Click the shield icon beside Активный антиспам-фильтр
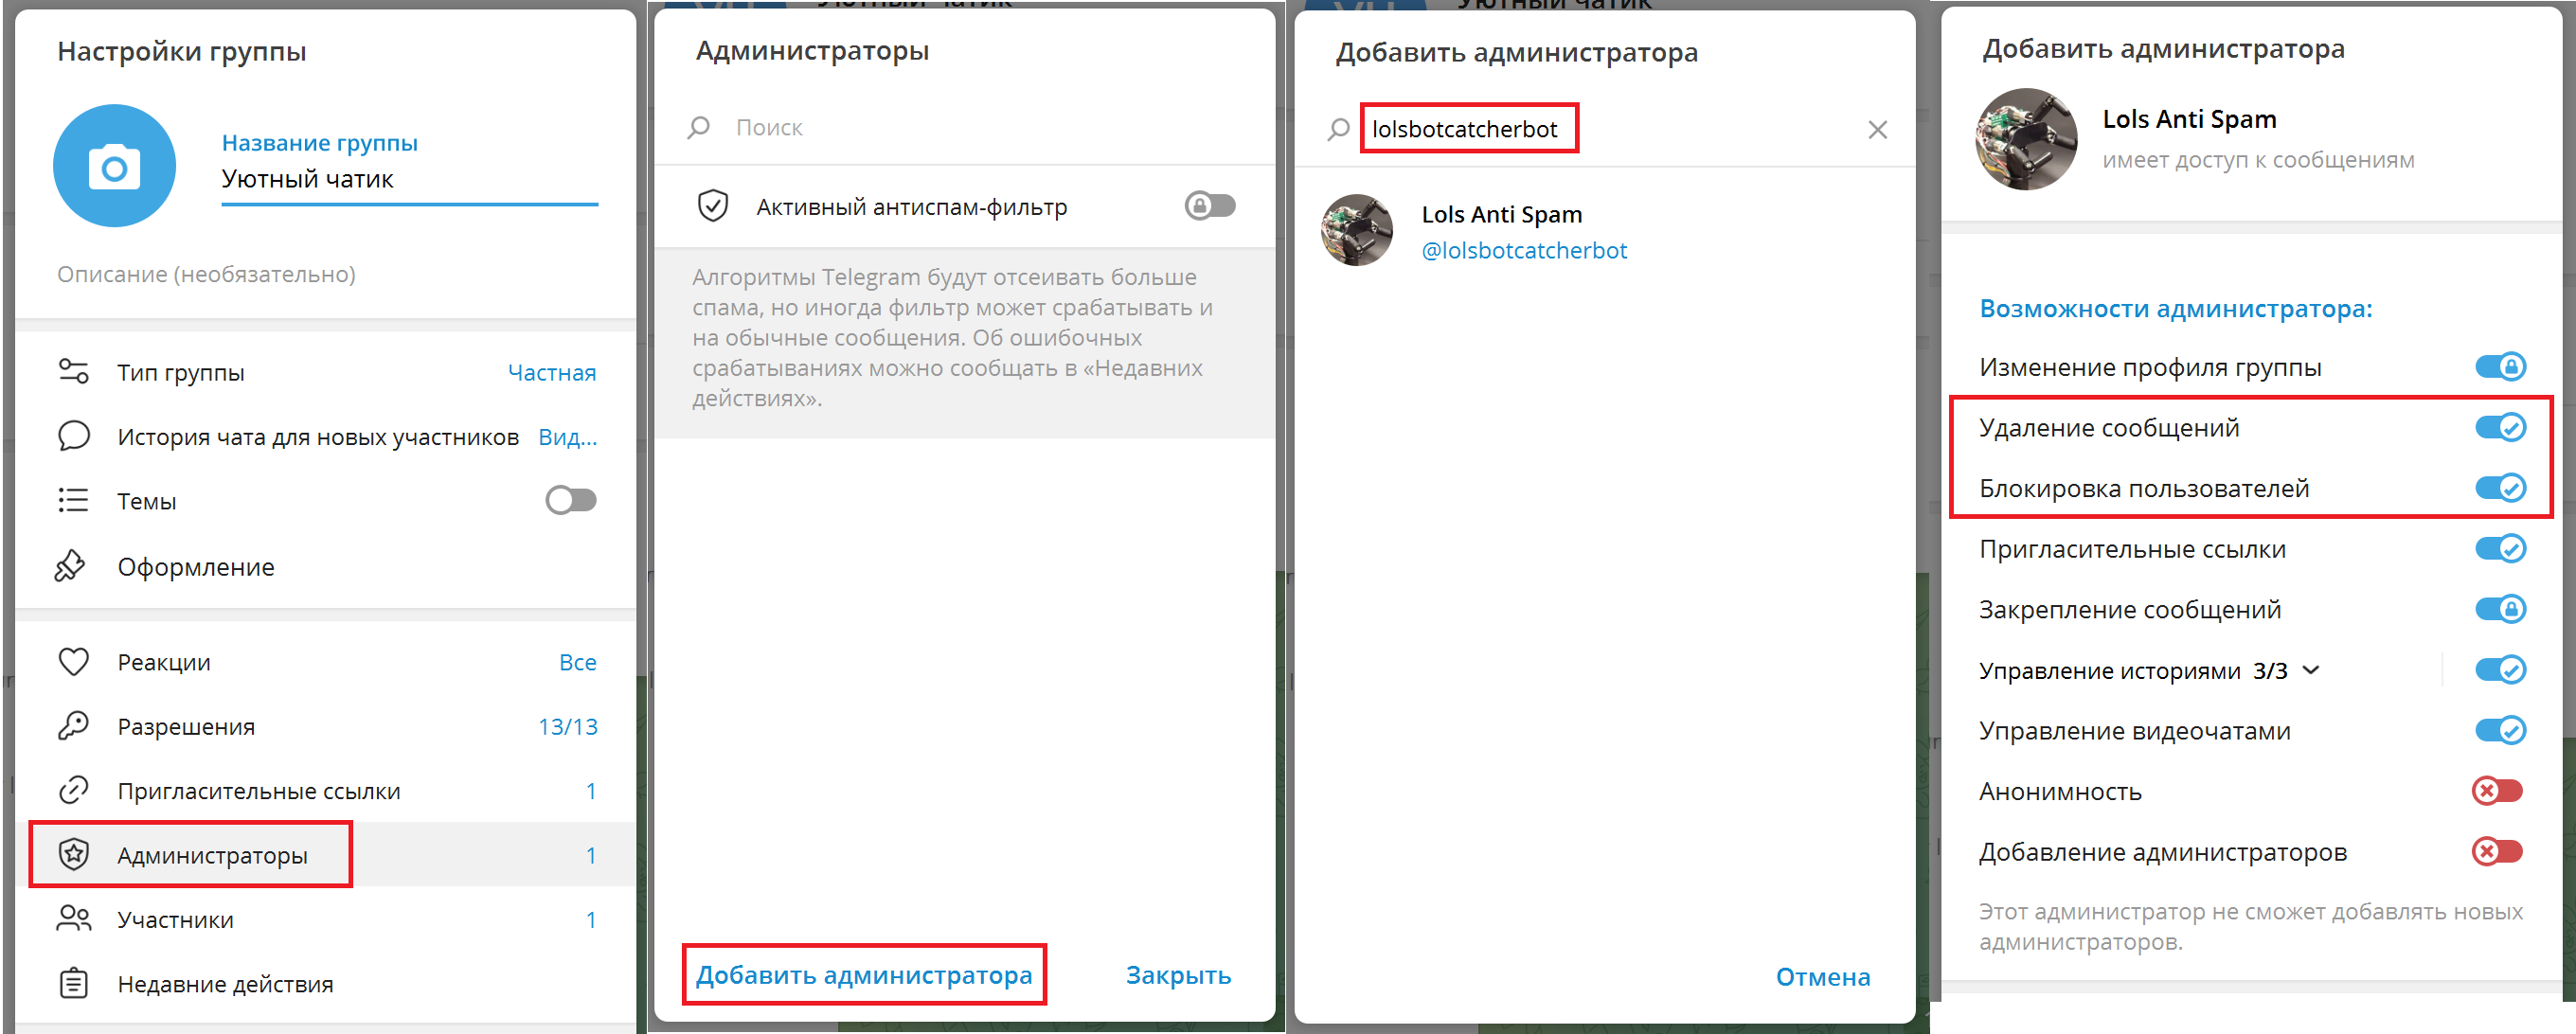The image size is (2576, 1034). 712,207
